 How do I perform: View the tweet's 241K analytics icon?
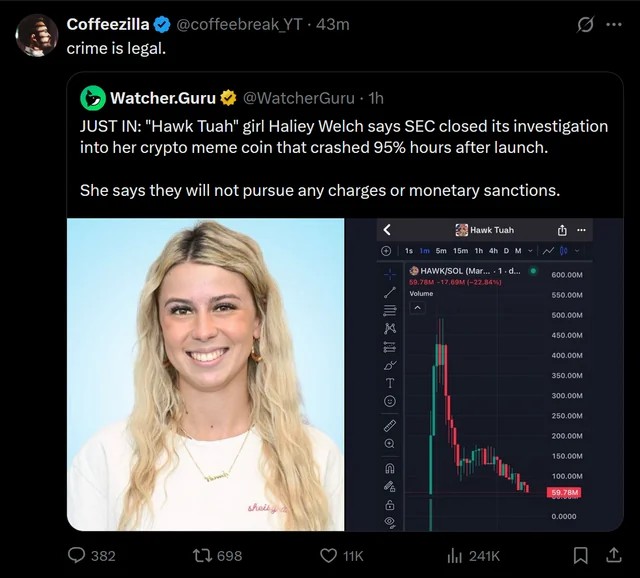(x=455, y=555)
